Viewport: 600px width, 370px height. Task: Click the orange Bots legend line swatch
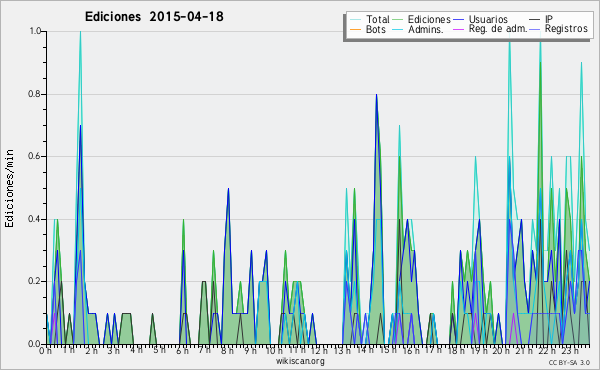pos(355,29)
